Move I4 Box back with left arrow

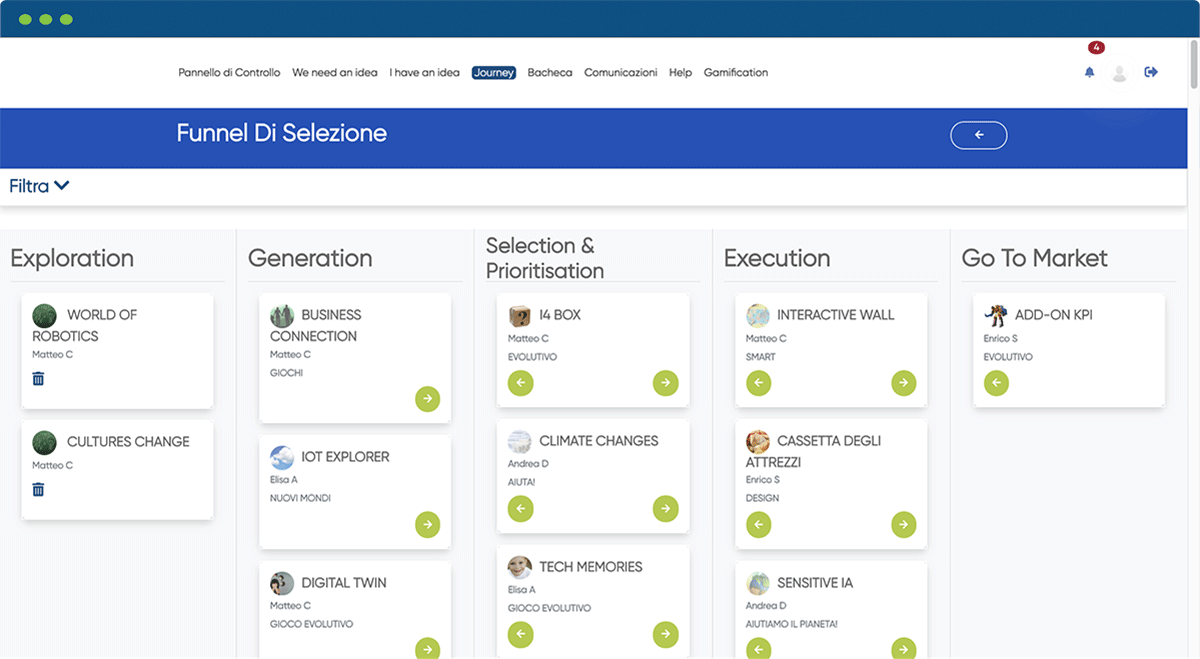click(x=520, y=382)
